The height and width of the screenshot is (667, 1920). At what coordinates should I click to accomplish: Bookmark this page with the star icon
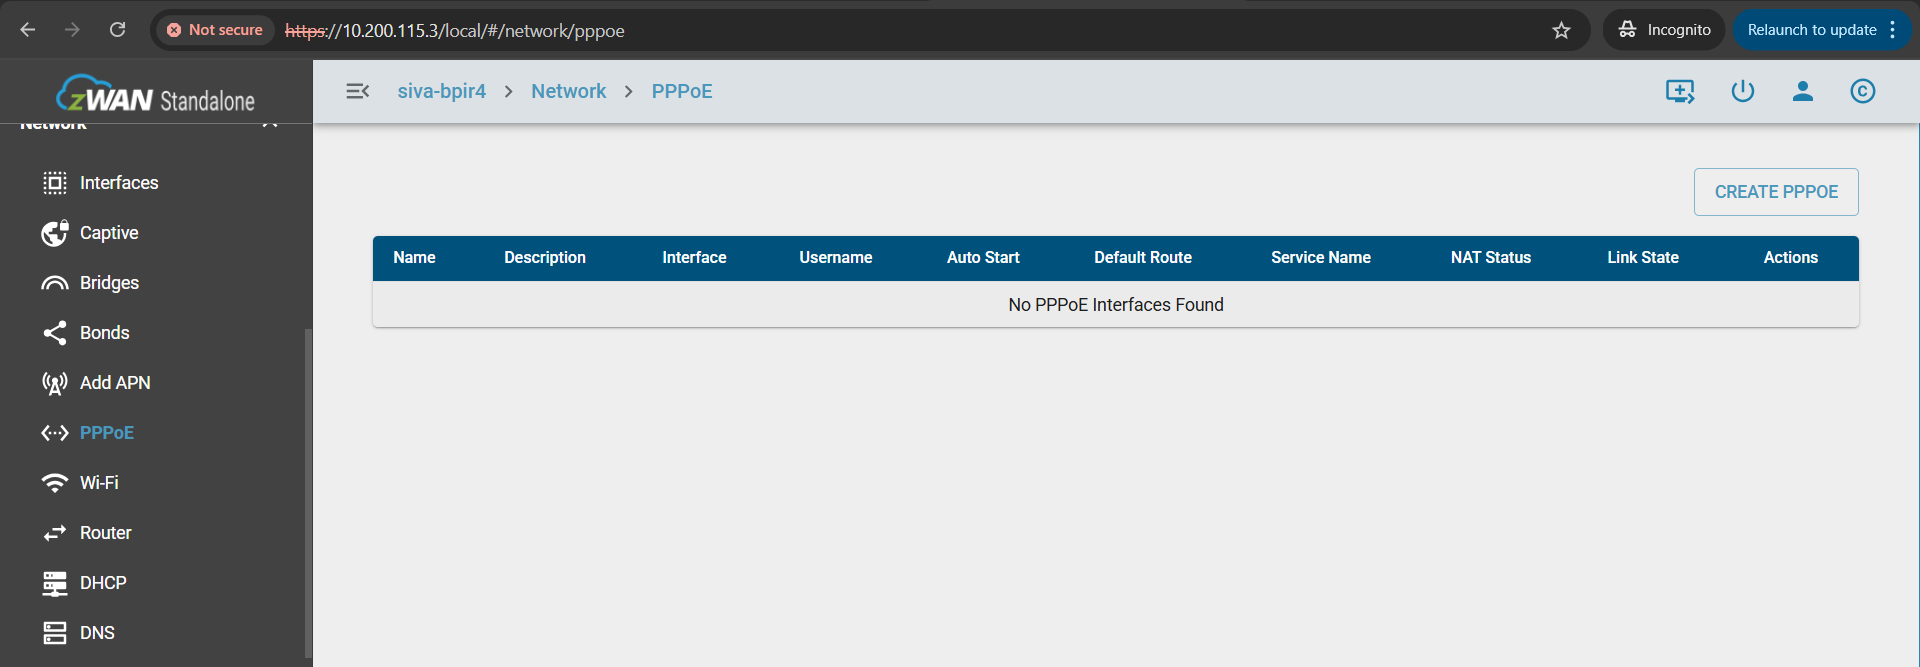click(1561, 31)
